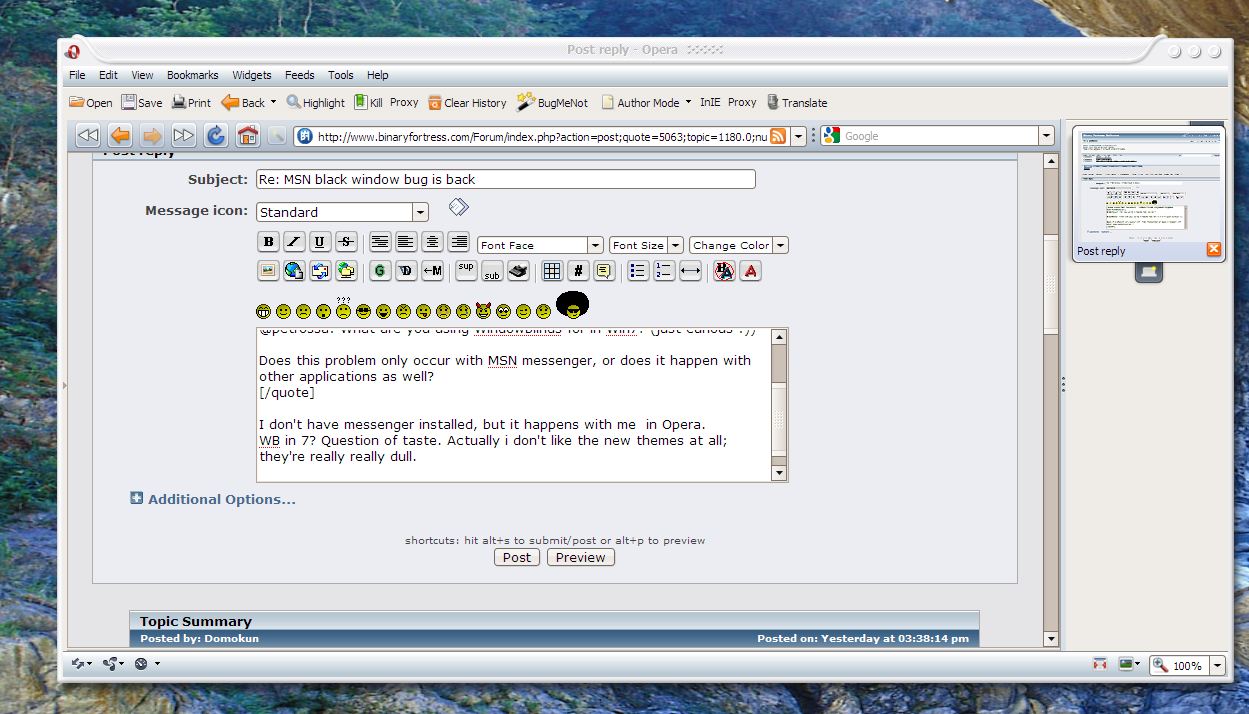
Task: Insert bulleted list with the list icon
Action: 638,271
